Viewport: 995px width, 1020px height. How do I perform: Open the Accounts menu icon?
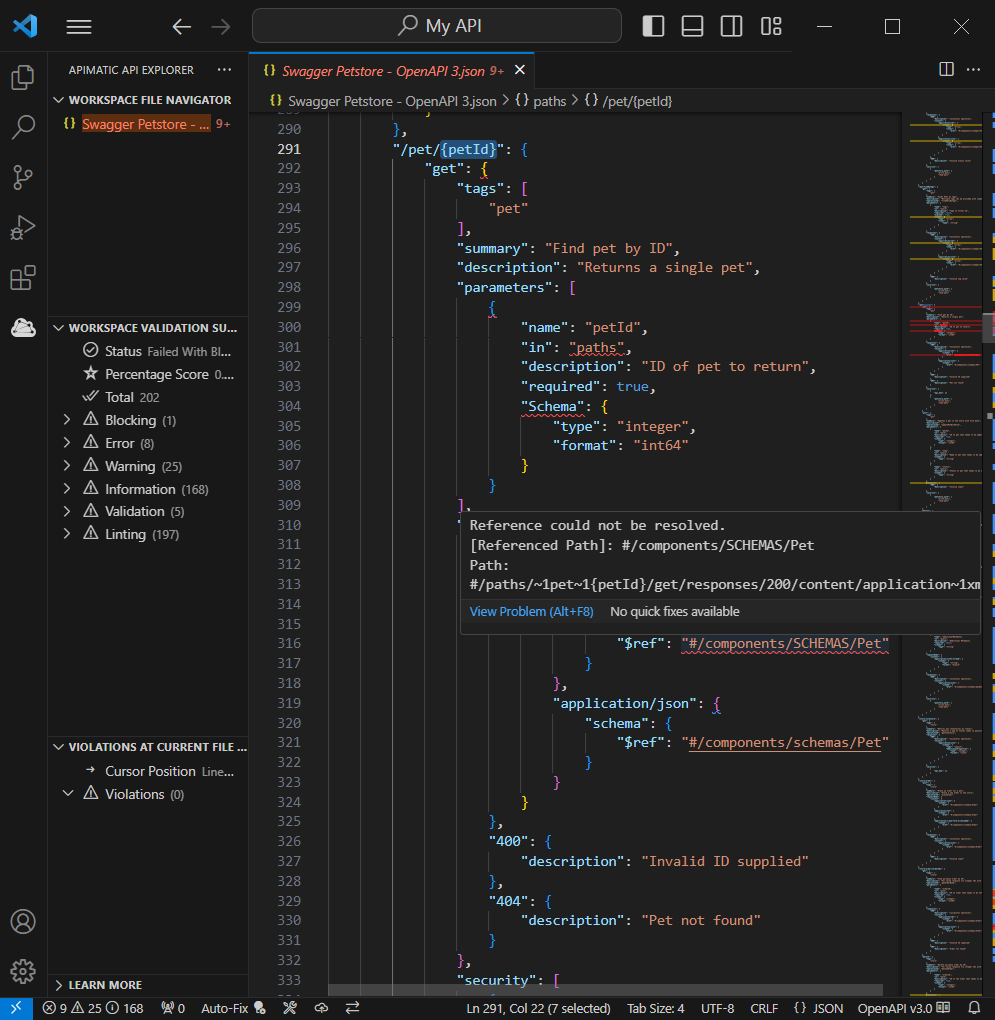point(23,921)
